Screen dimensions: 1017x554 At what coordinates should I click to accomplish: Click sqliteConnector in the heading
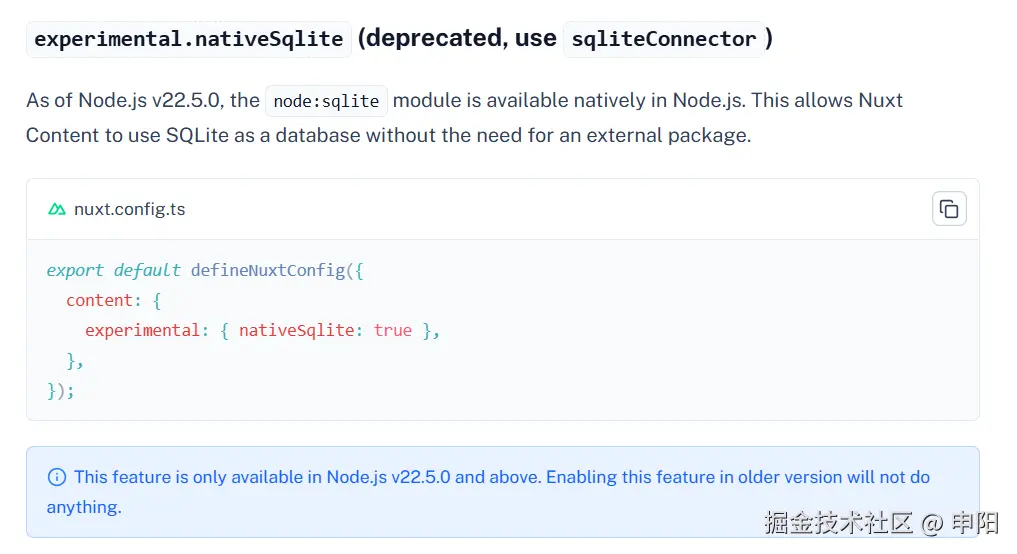click(x=663, y=39)
